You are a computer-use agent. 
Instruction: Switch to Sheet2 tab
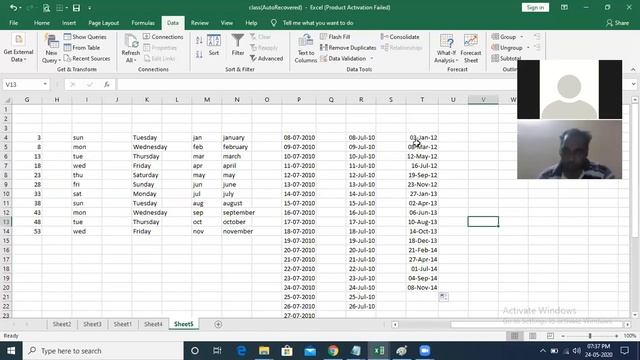coord(62,324)
